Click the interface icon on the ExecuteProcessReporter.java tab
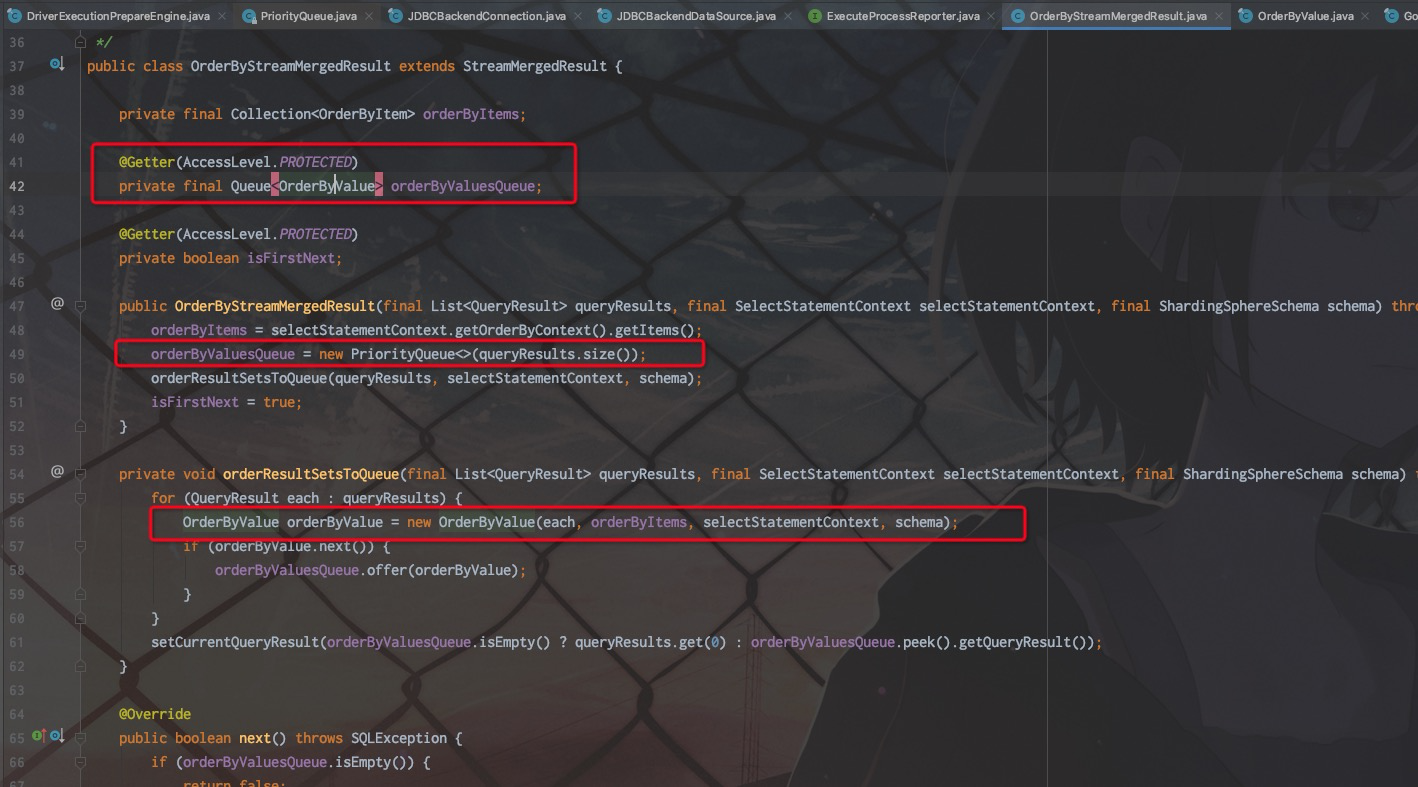This screenshot has width=1418, height=787. click(814, 16)
